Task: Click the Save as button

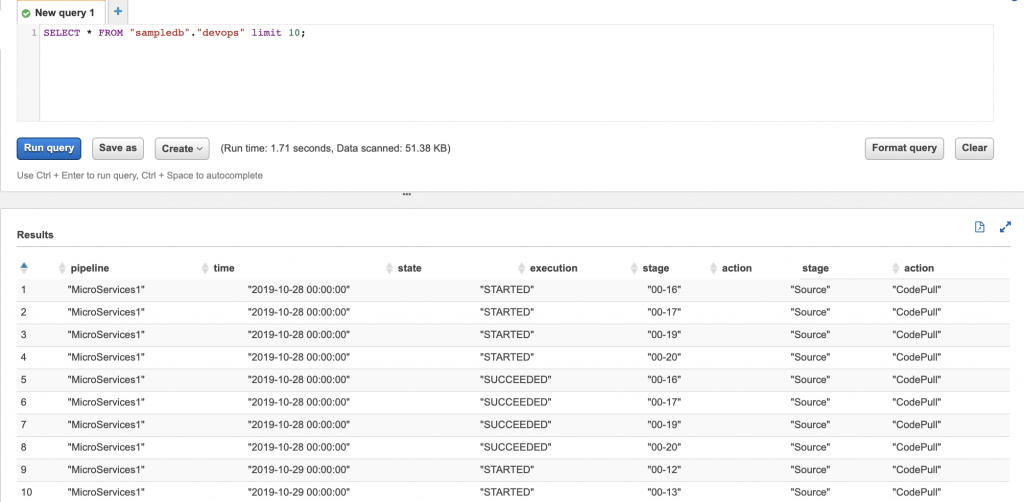Action: pyautogui.click(x=117, y=148)
